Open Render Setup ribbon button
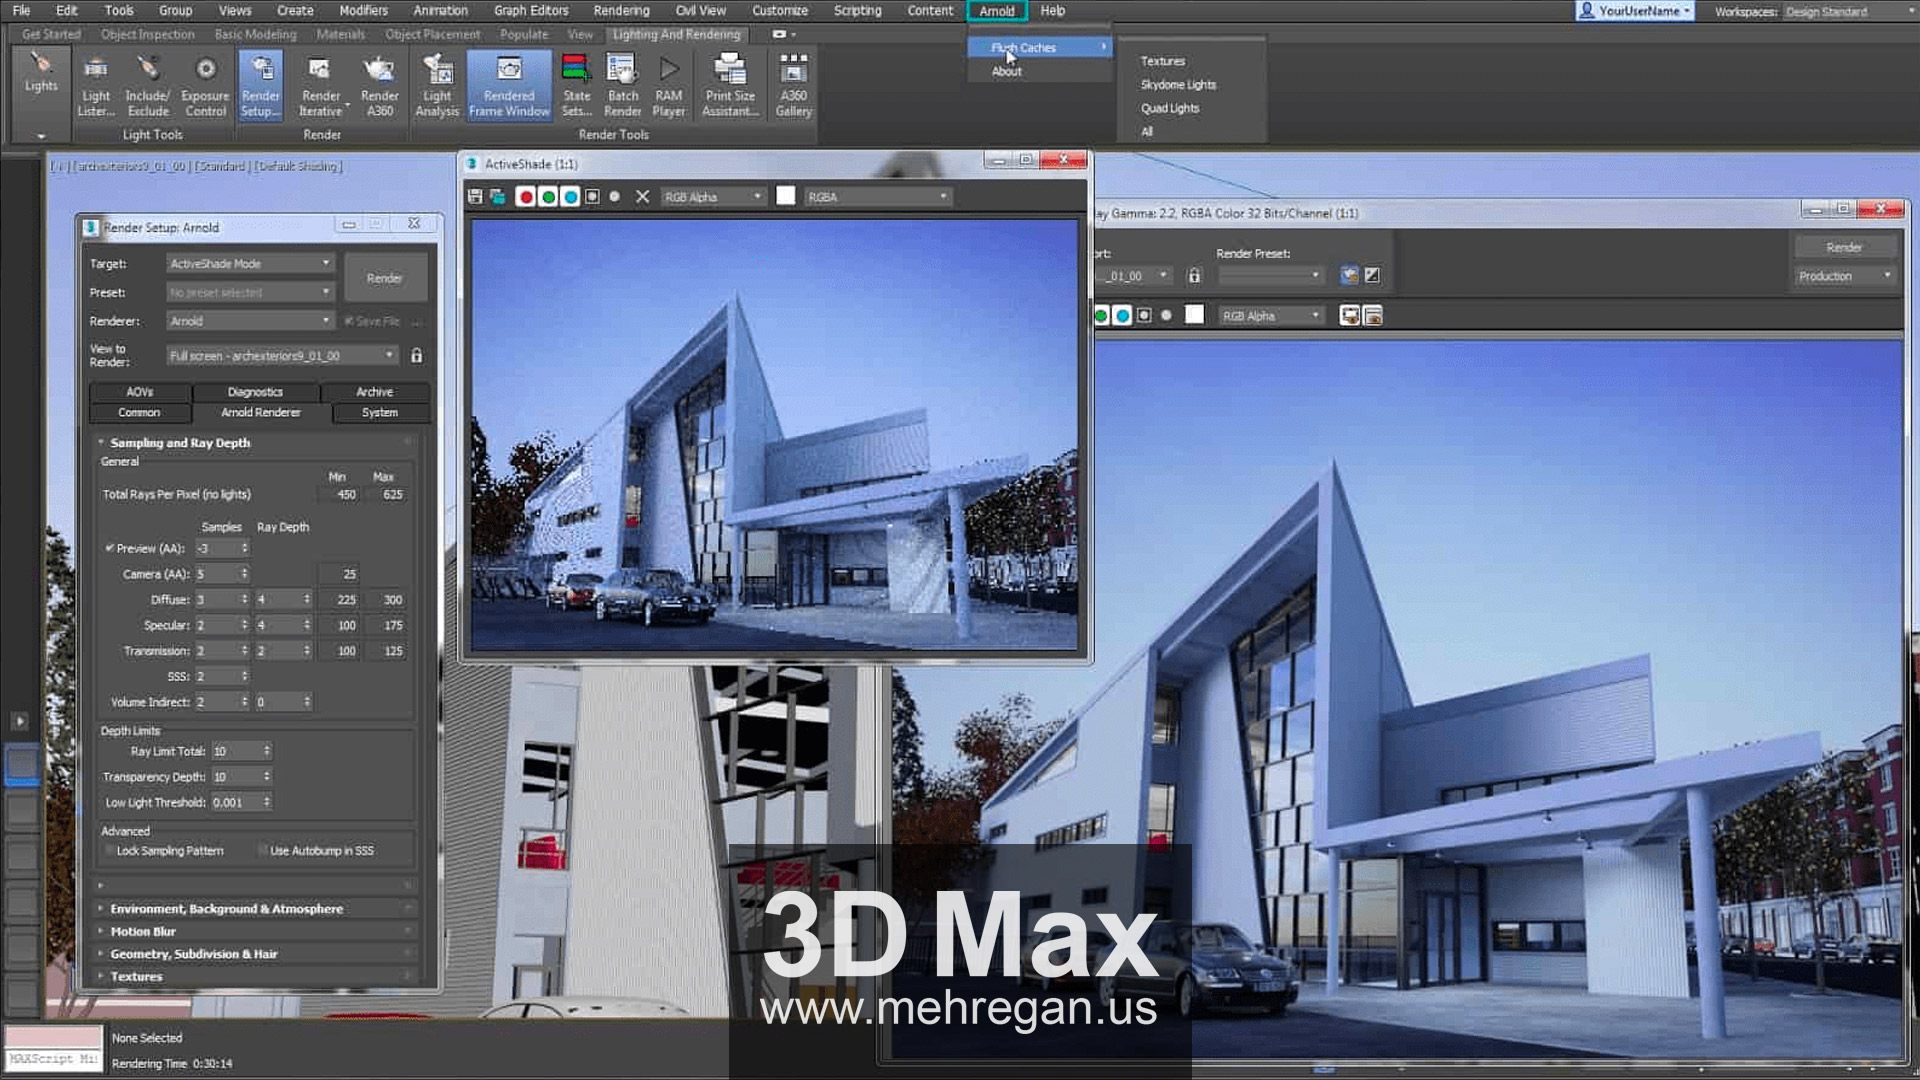 coord(261,86)
